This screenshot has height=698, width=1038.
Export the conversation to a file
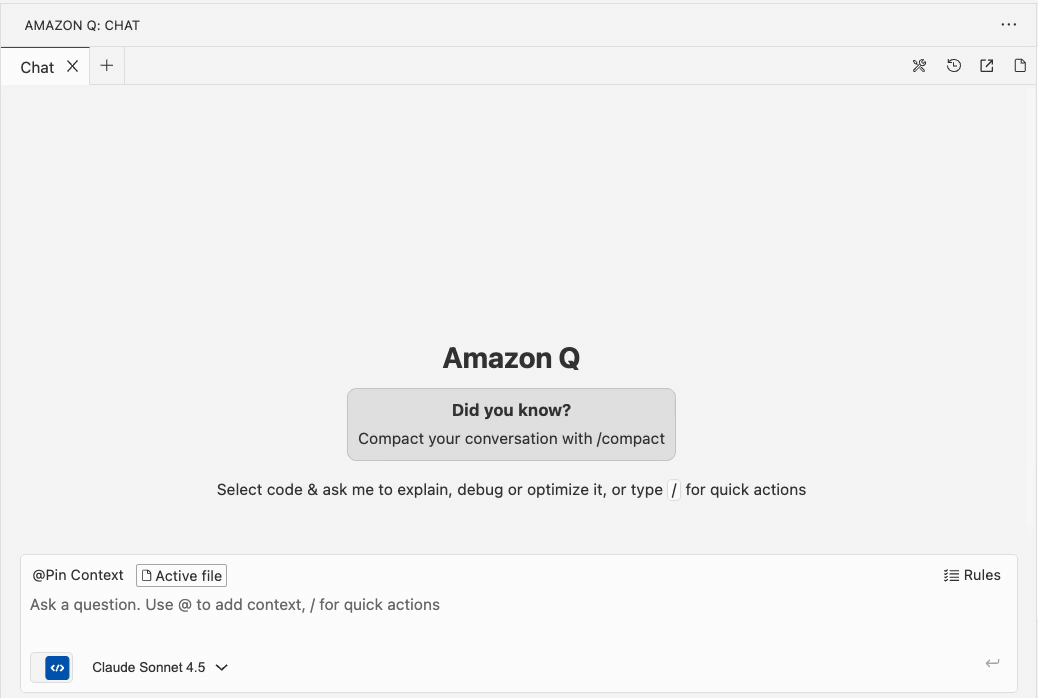[x=1020, y=65]
